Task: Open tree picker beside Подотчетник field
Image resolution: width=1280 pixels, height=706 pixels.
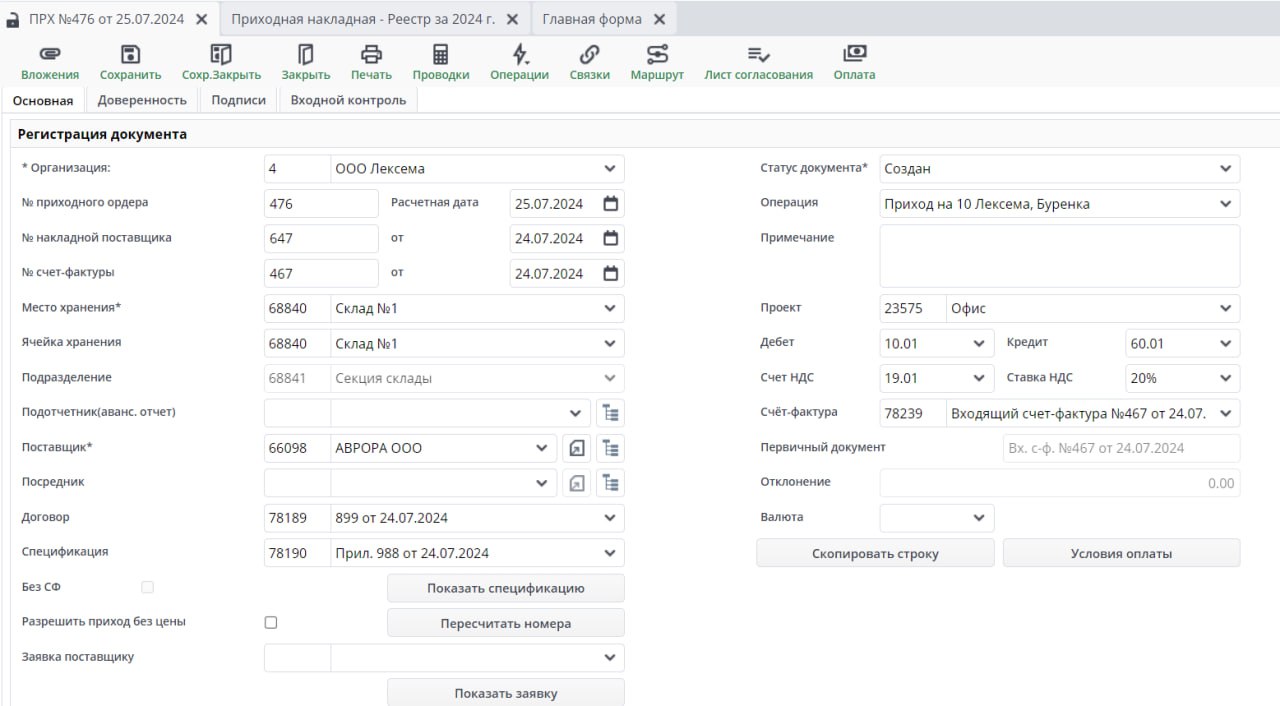Action: tap(610, 413)
